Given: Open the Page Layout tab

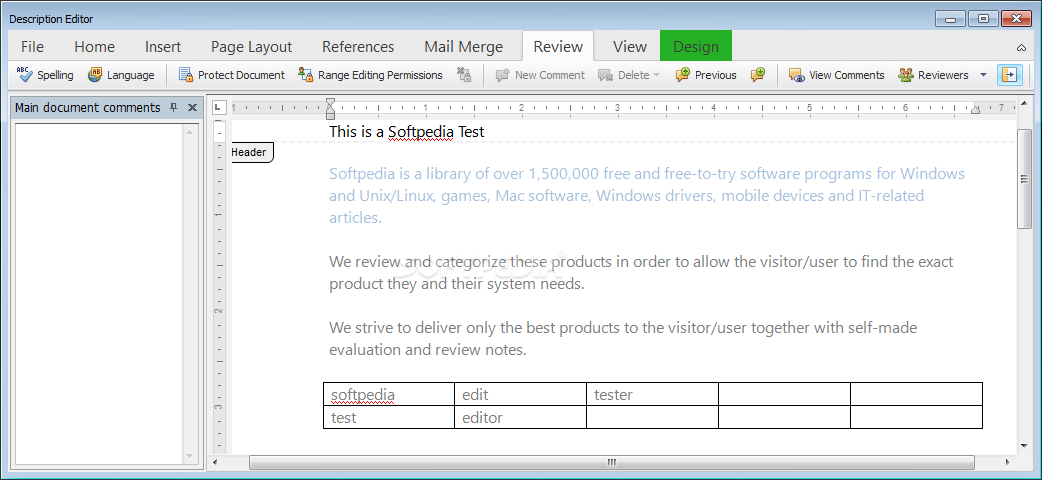Looking at the screenshot, I should click(x=251, y=47).
